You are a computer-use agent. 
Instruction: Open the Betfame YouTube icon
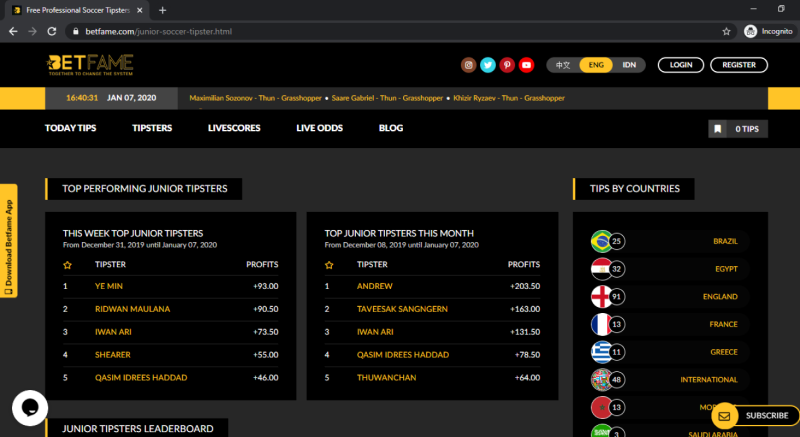(x=527, y=65)
